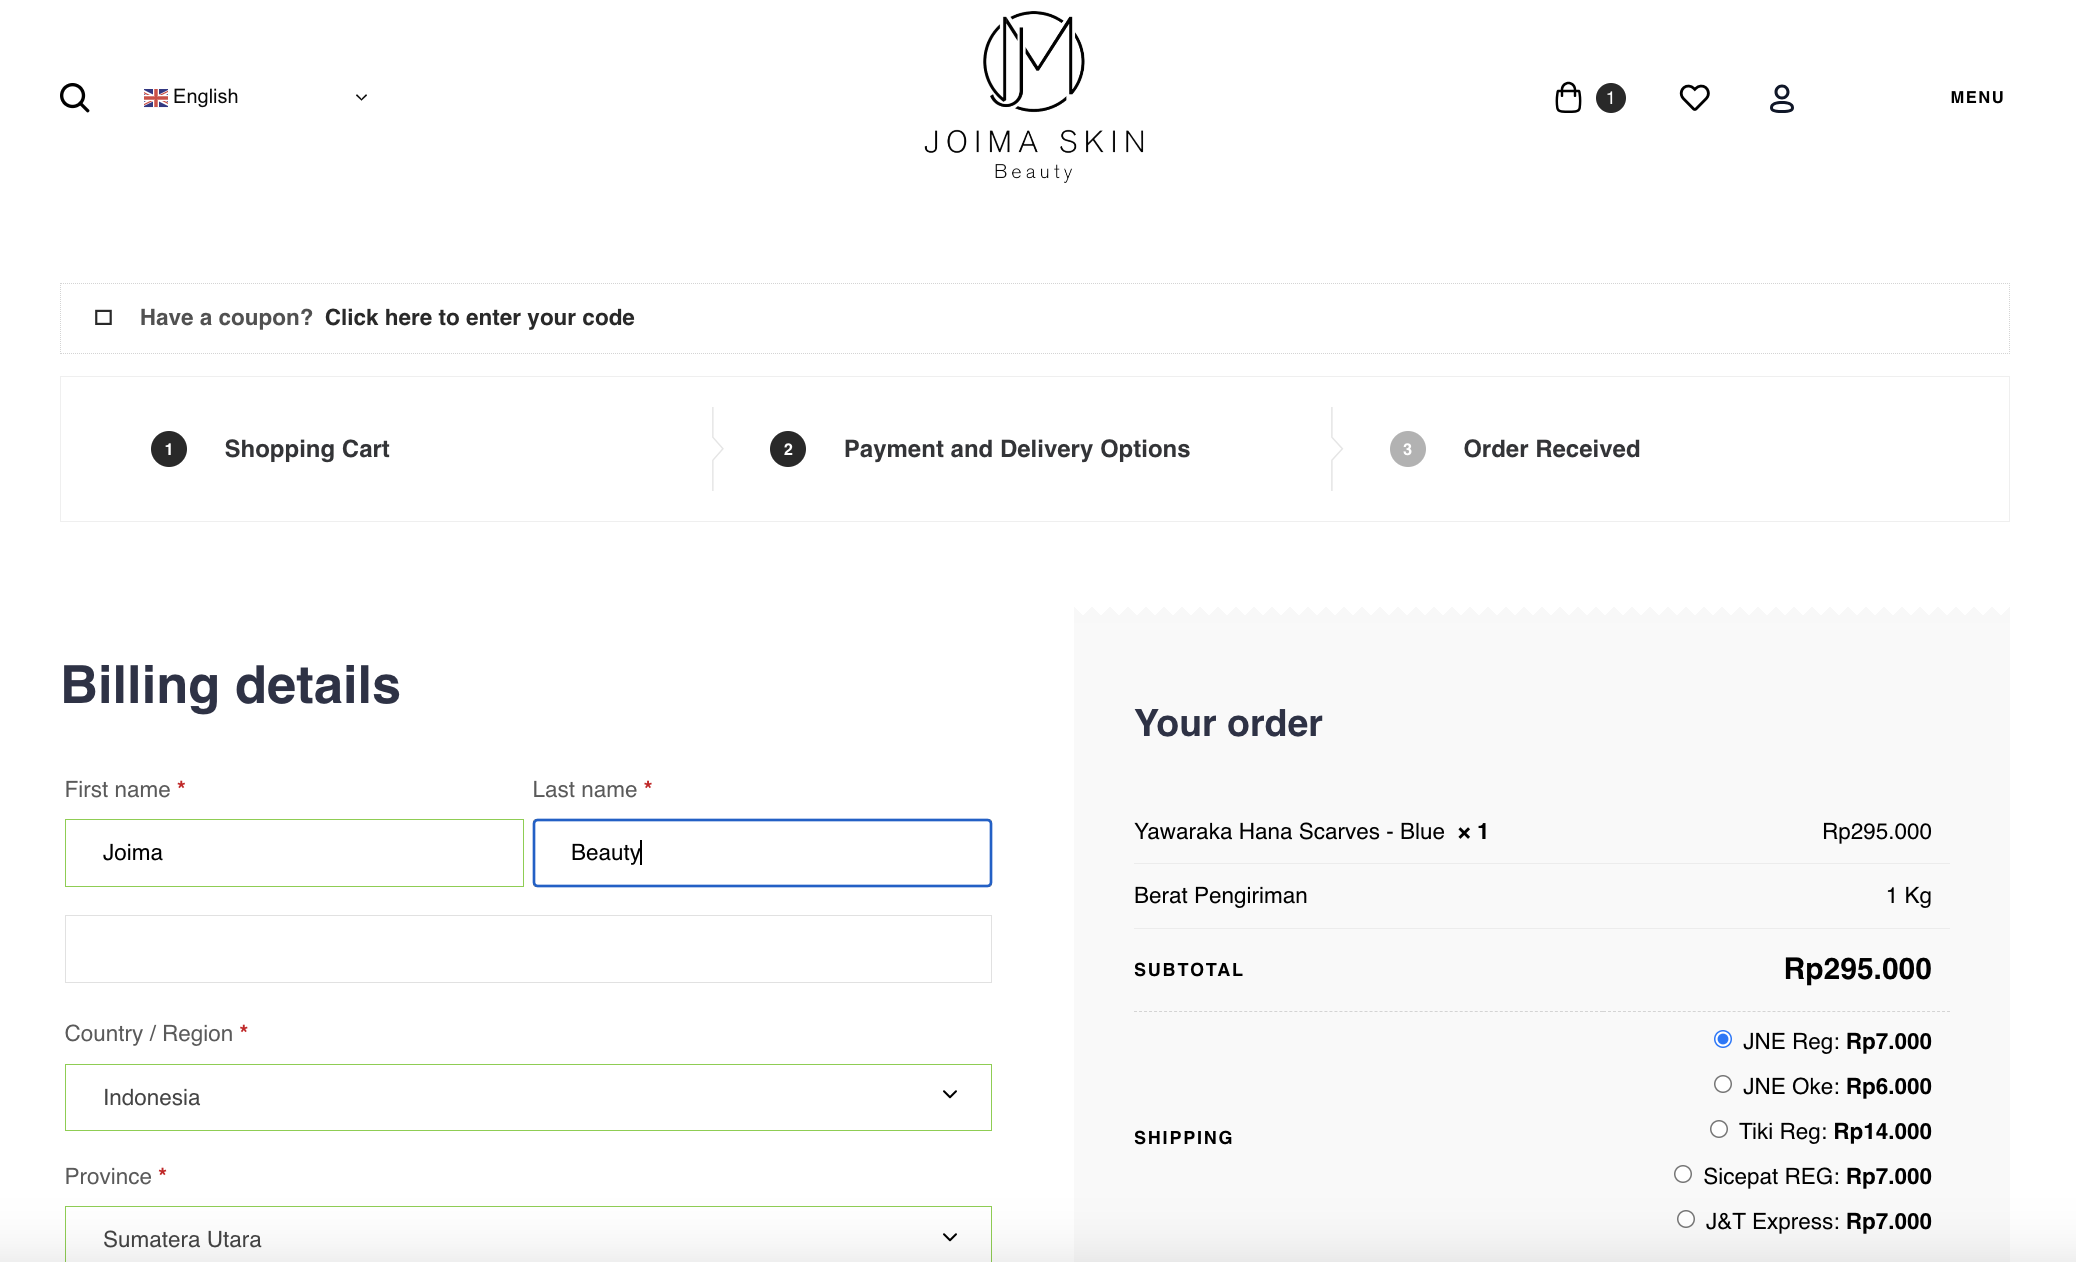Open the English language dropdown
Image resolution: width=2076 pixels, height=1262 pixels.
tap(256, 97)
